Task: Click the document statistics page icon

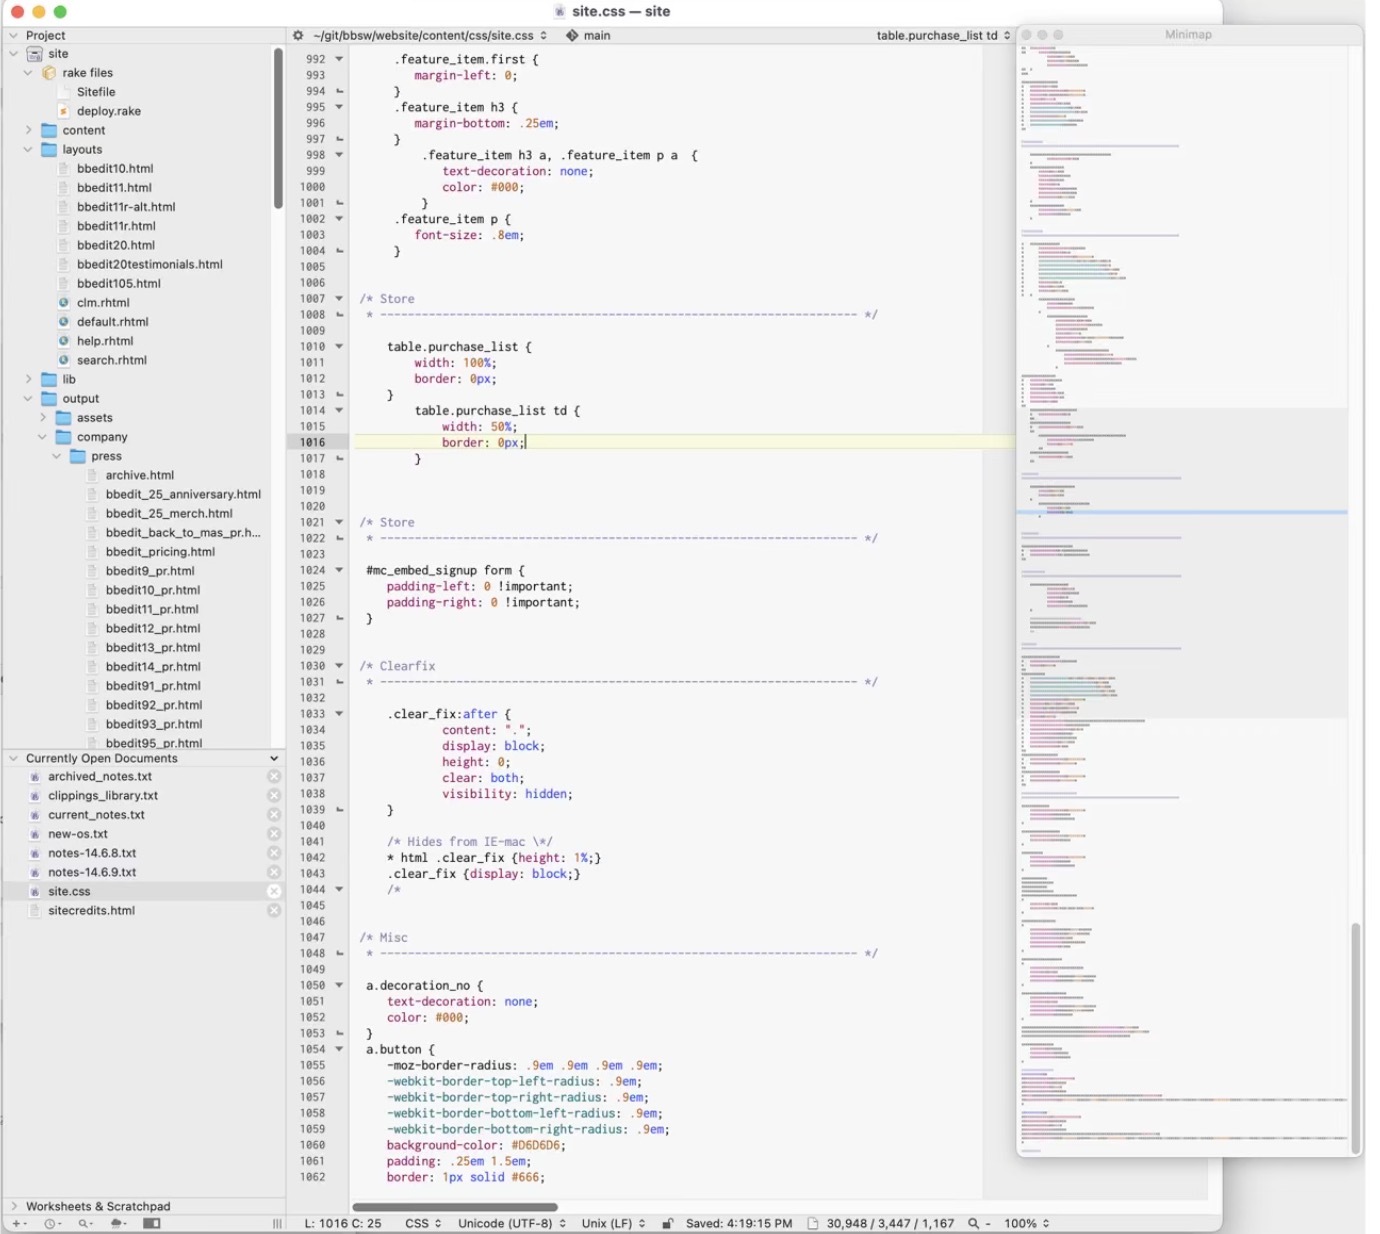Action: pos(812,1223)
